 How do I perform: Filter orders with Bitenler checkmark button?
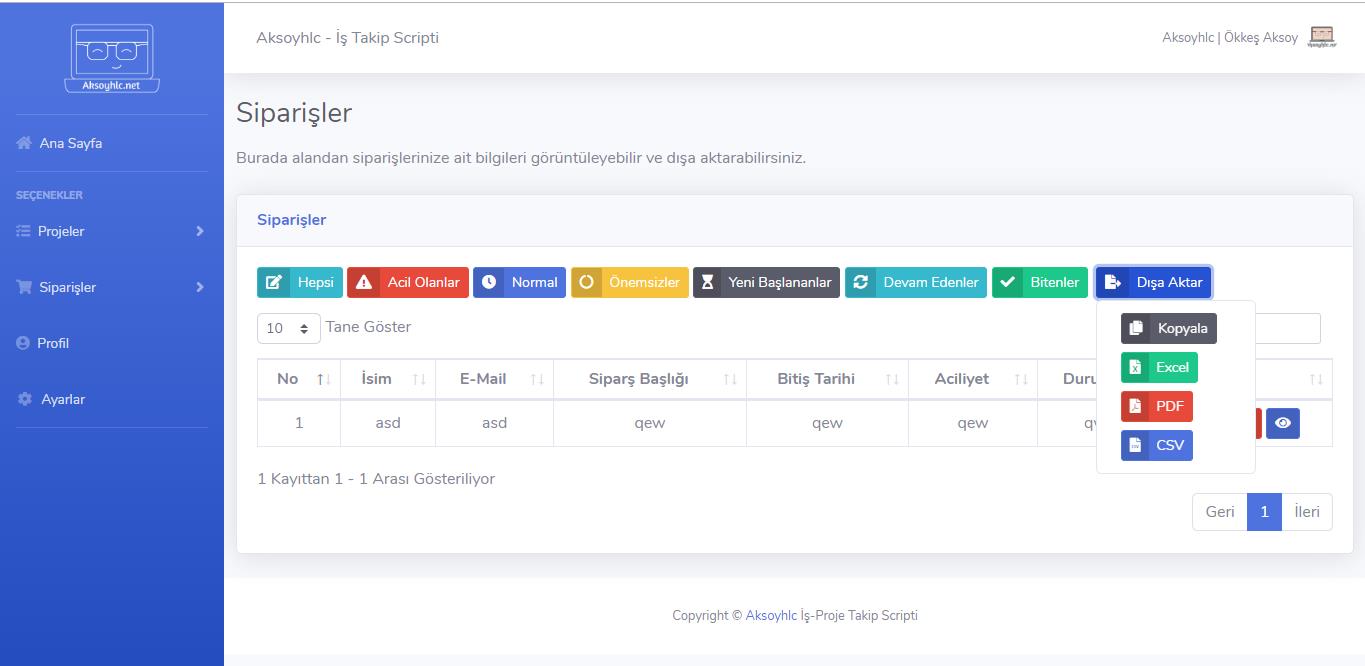point(1040,282)
